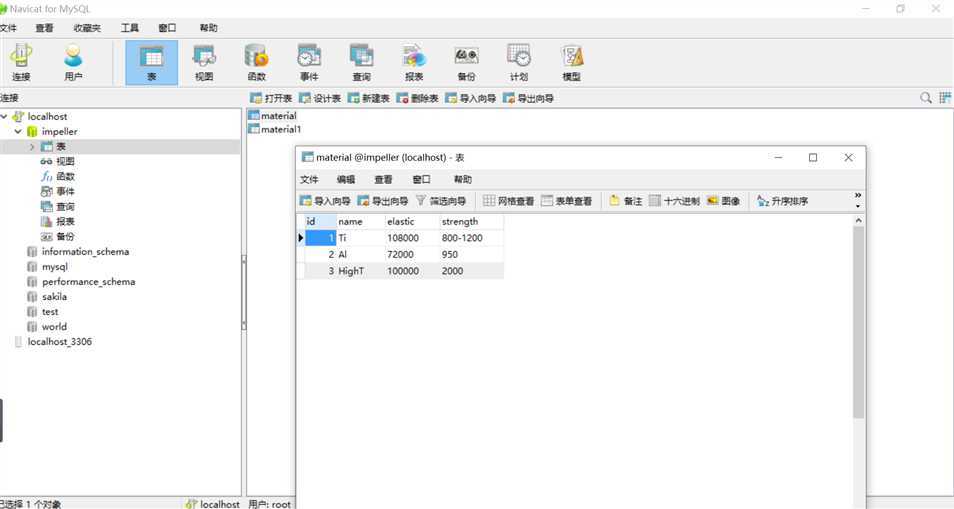Select Events (事件) in impeller tree
This screenshot has width=954, height=509.
pos(58,191)
